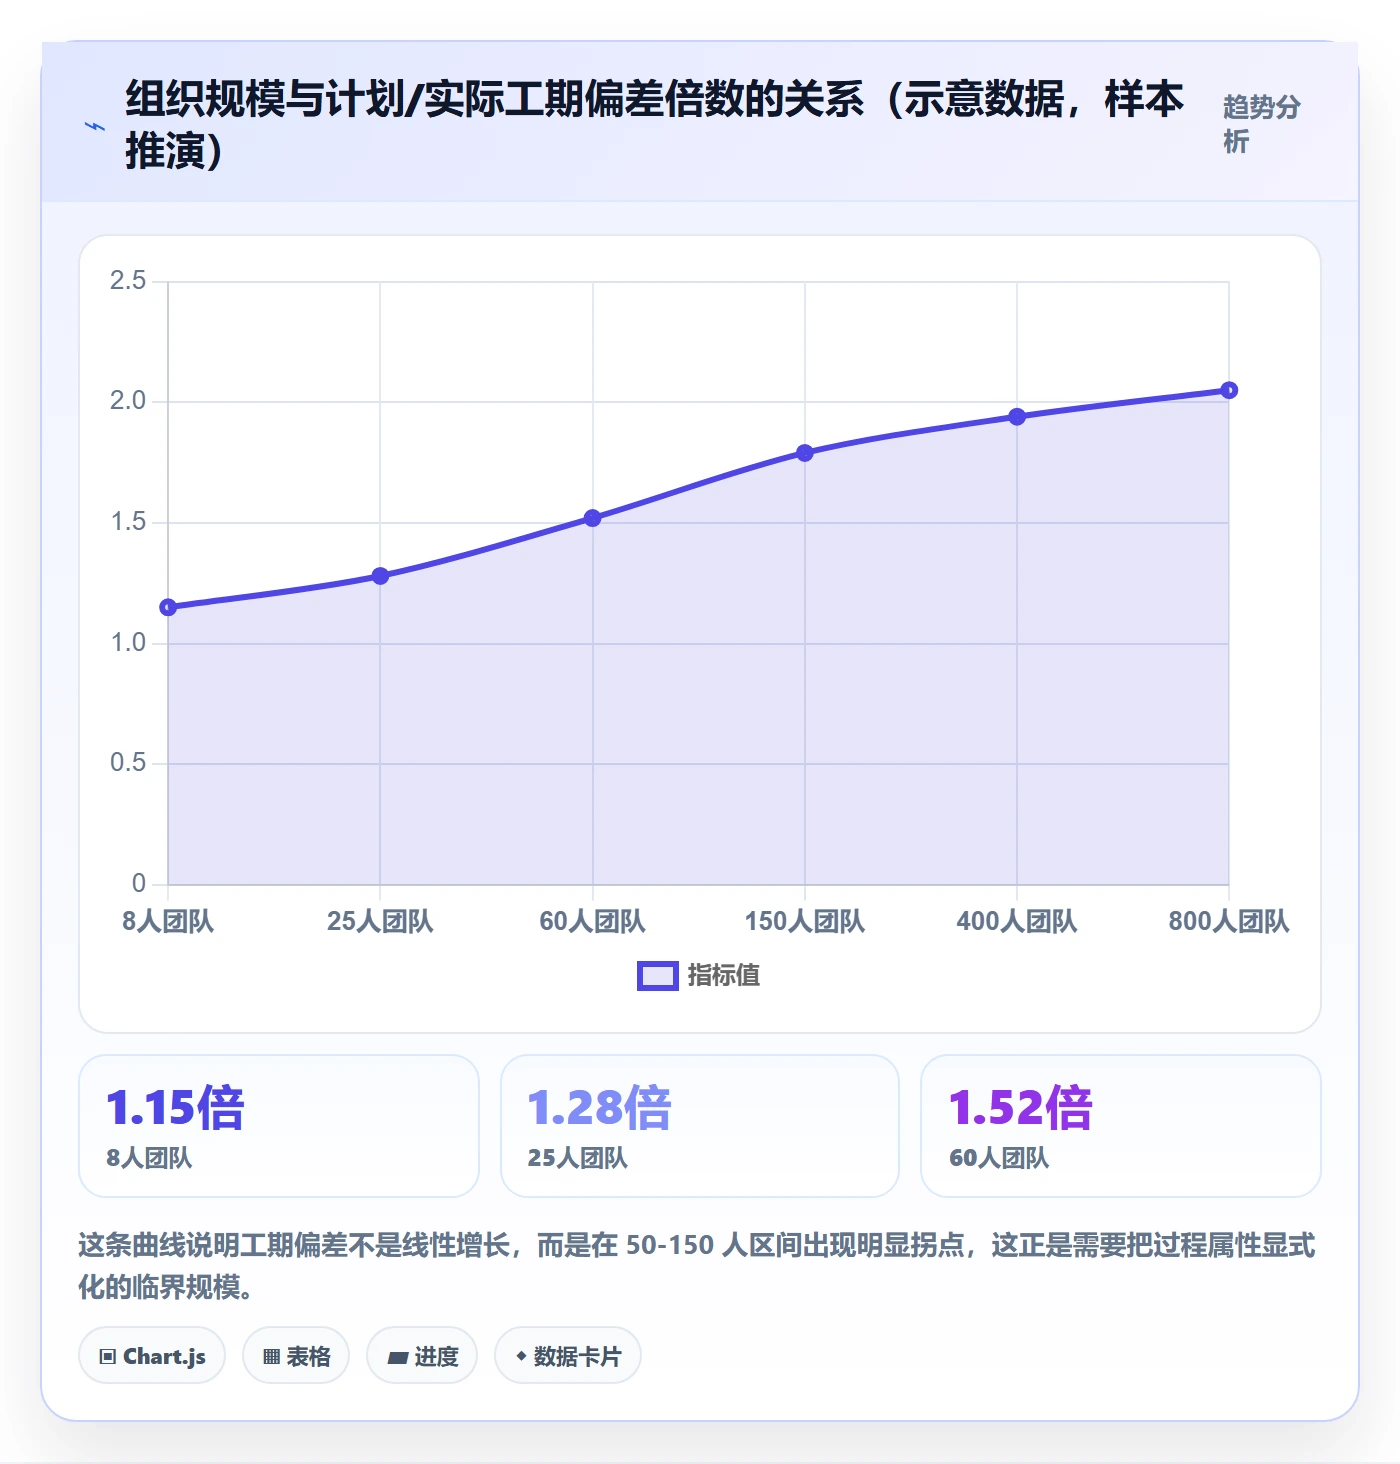
Task: Select the 60人团队 data point on chart
Action: [592, 518]
